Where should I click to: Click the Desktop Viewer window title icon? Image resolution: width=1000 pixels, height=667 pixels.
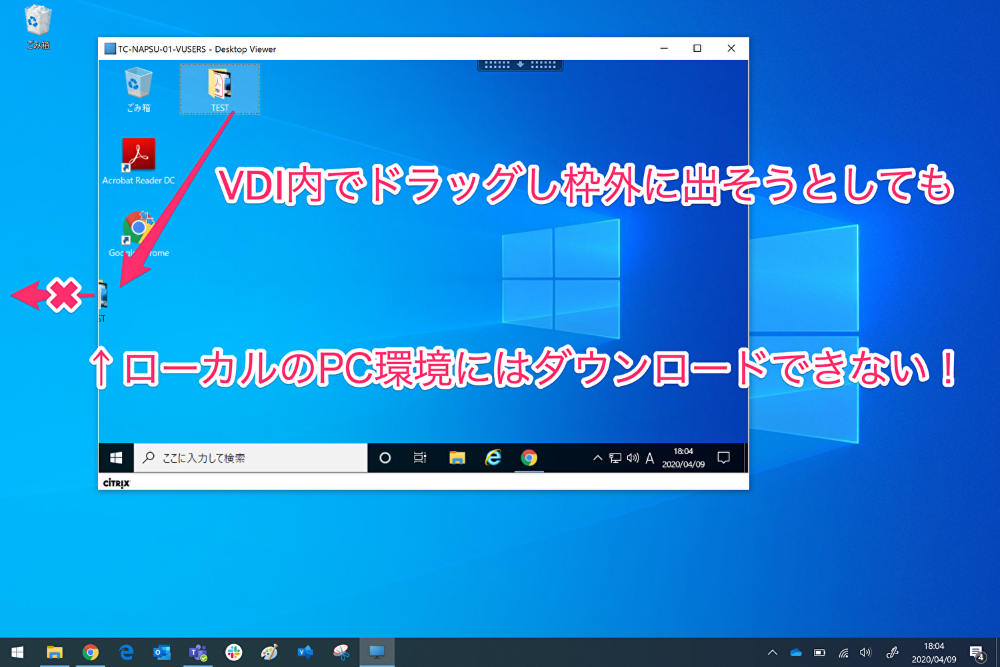click(x=110, y=49)
